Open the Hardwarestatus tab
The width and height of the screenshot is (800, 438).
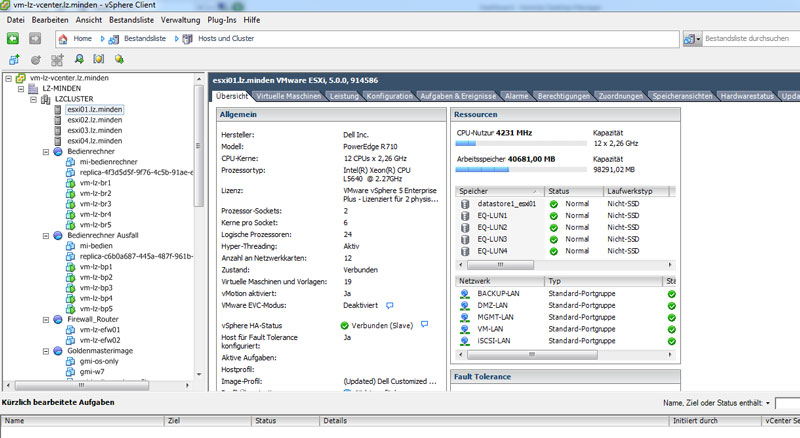747,96
